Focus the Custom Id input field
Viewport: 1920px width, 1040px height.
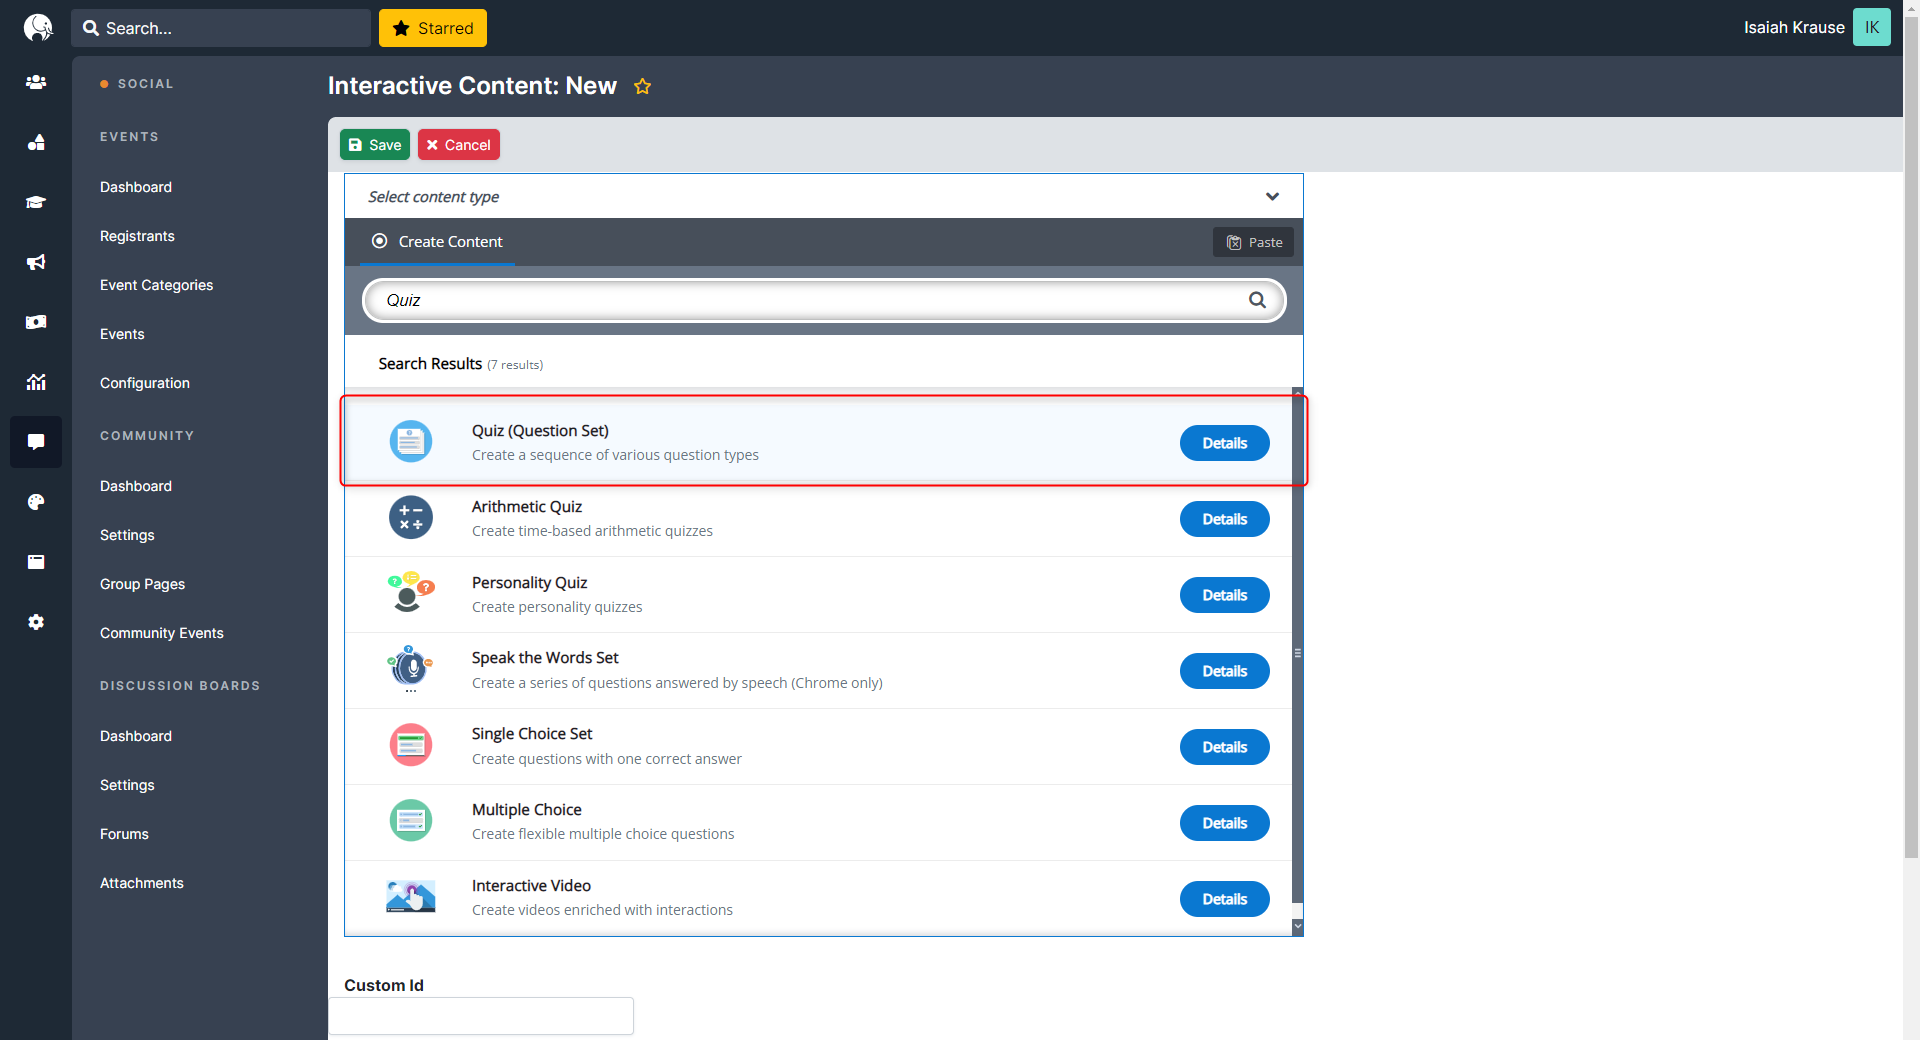[481, 1016]
